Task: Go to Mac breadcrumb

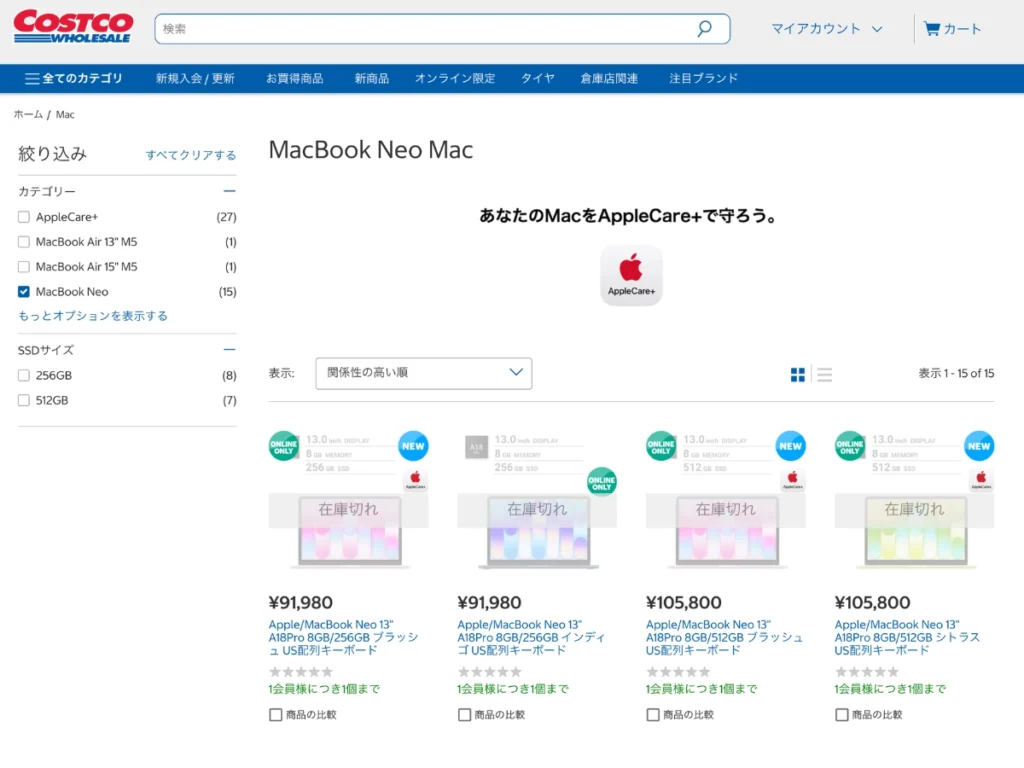Action: click(65, 114)
